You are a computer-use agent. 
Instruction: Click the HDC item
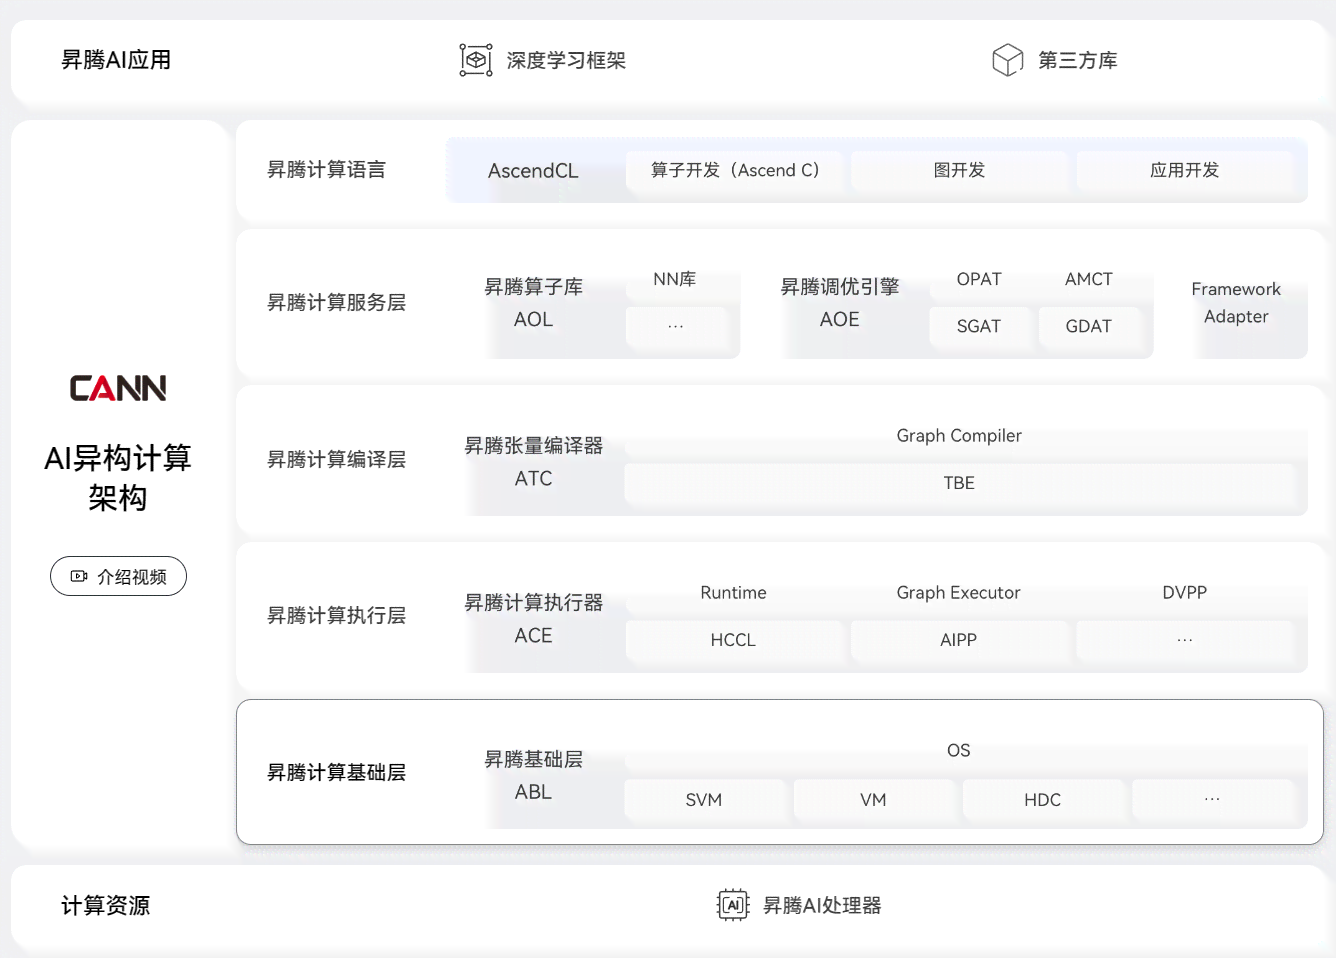click(x=1042, y=800)
